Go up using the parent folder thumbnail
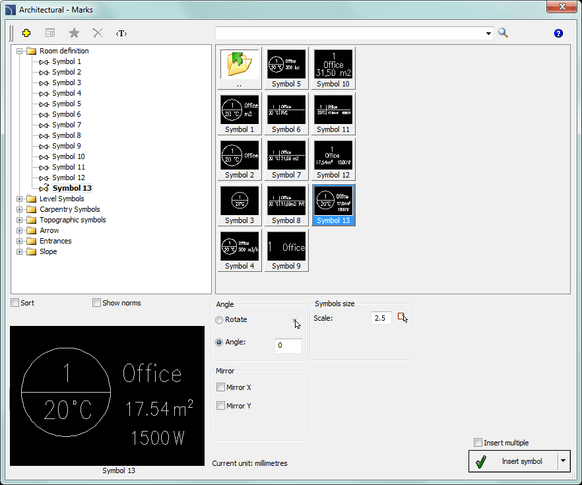Screen dimensions: 582x485 (x=239, y=68)
